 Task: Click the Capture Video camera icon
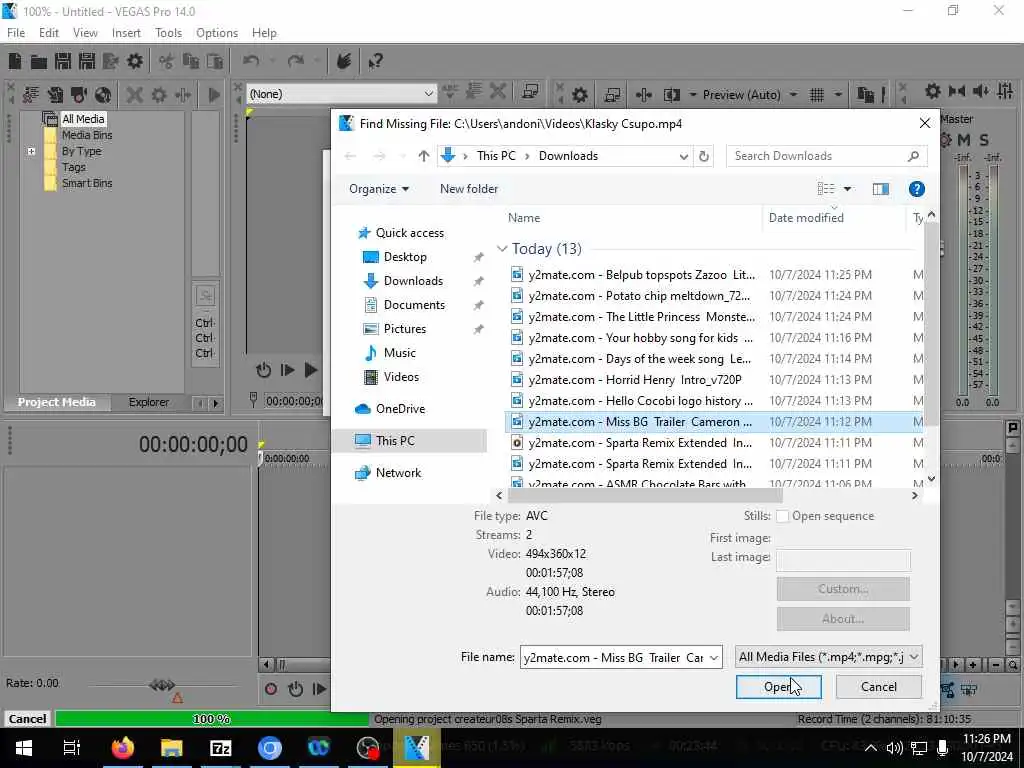click(78, 95)
